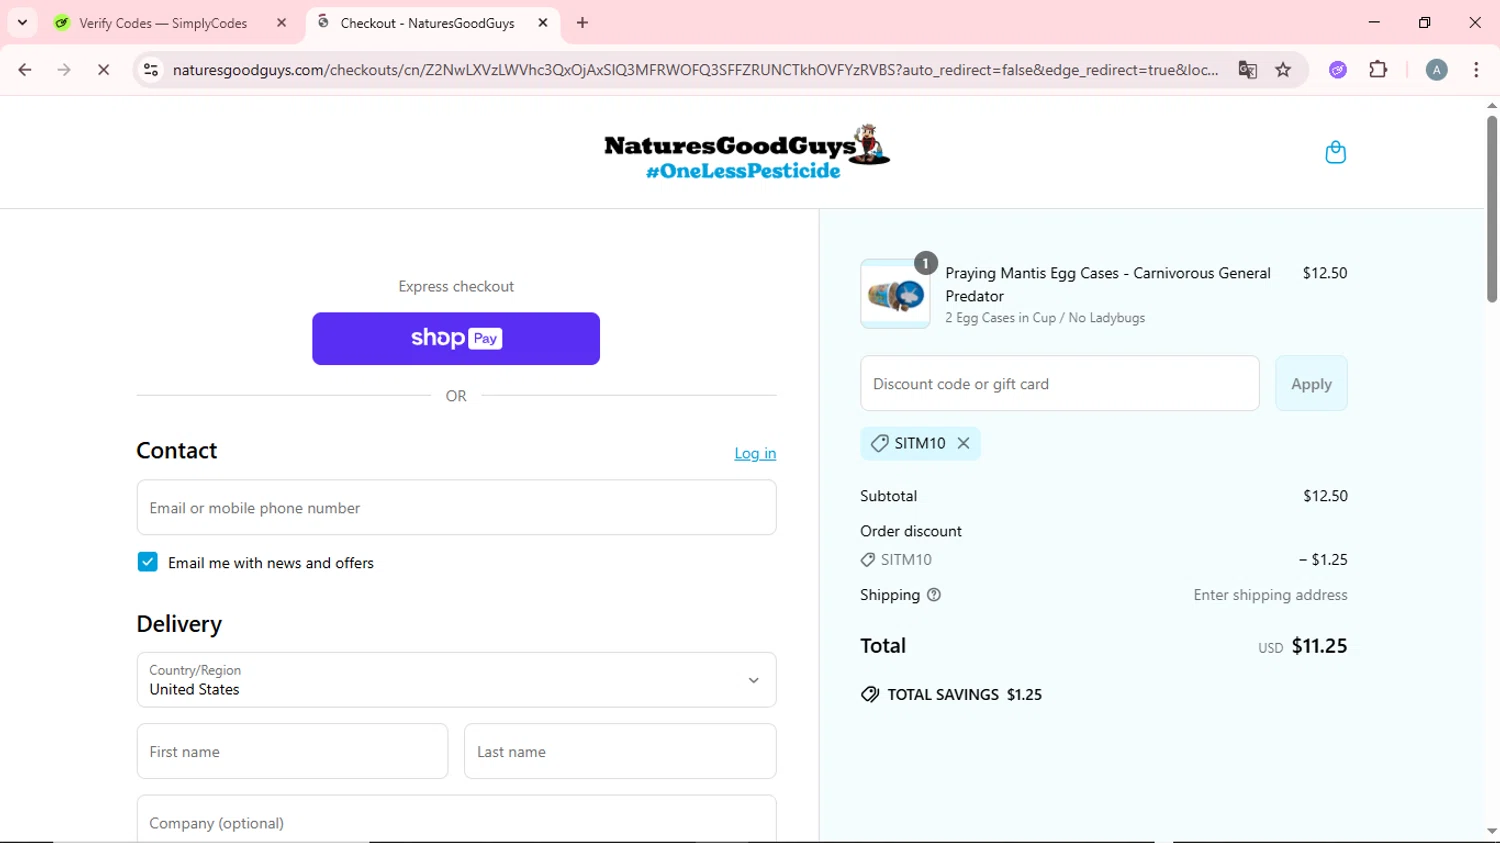Image resolution: width=1500 pixels, height=843 pixels.
Task: Click the Log in link
Action: pos(755,454)
